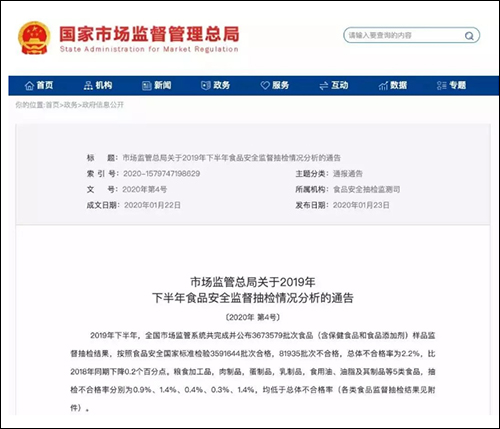Click the paragraph line starting 2019年下半年
This screenshot has height=429, width=500.
(263, 335)
